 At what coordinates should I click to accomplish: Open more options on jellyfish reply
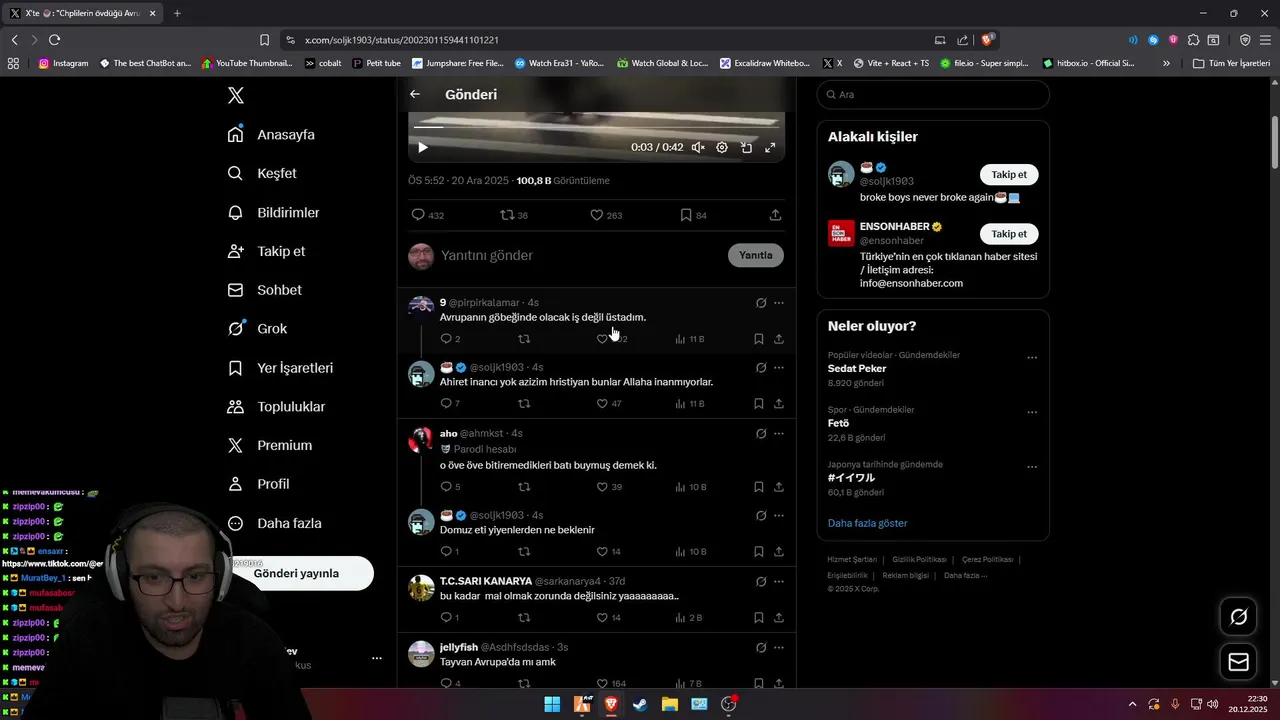(779, 647)
